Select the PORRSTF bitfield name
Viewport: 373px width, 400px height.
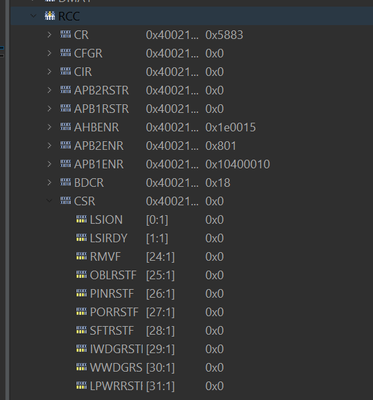(x=114, y=312)
